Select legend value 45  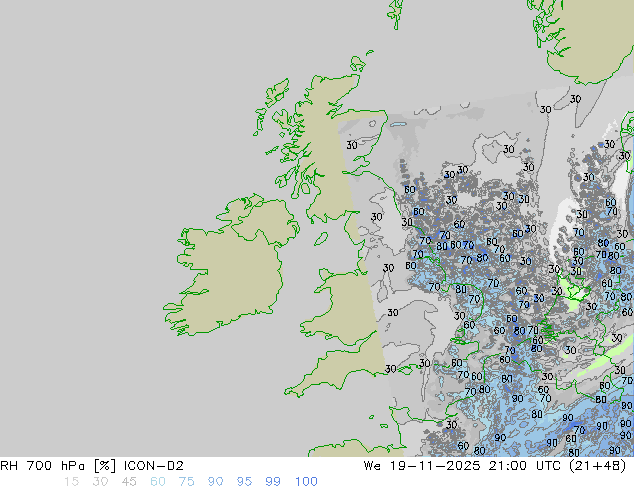129,482
